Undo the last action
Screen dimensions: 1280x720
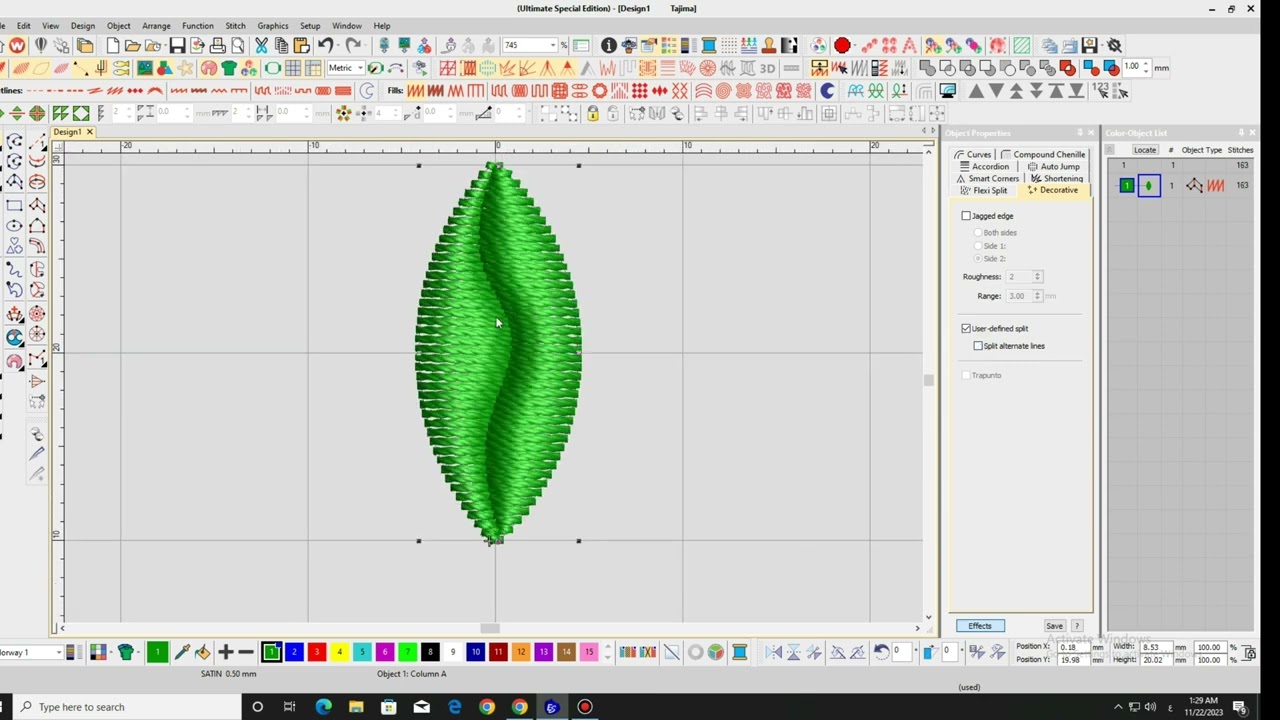(x=325, y=46)
